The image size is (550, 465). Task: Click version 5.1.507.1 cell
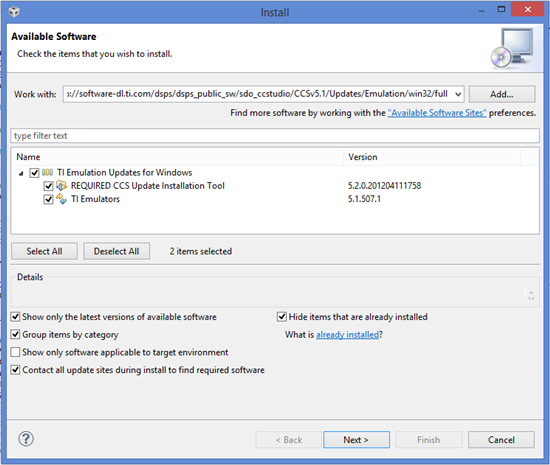click(x=364, y=199)
